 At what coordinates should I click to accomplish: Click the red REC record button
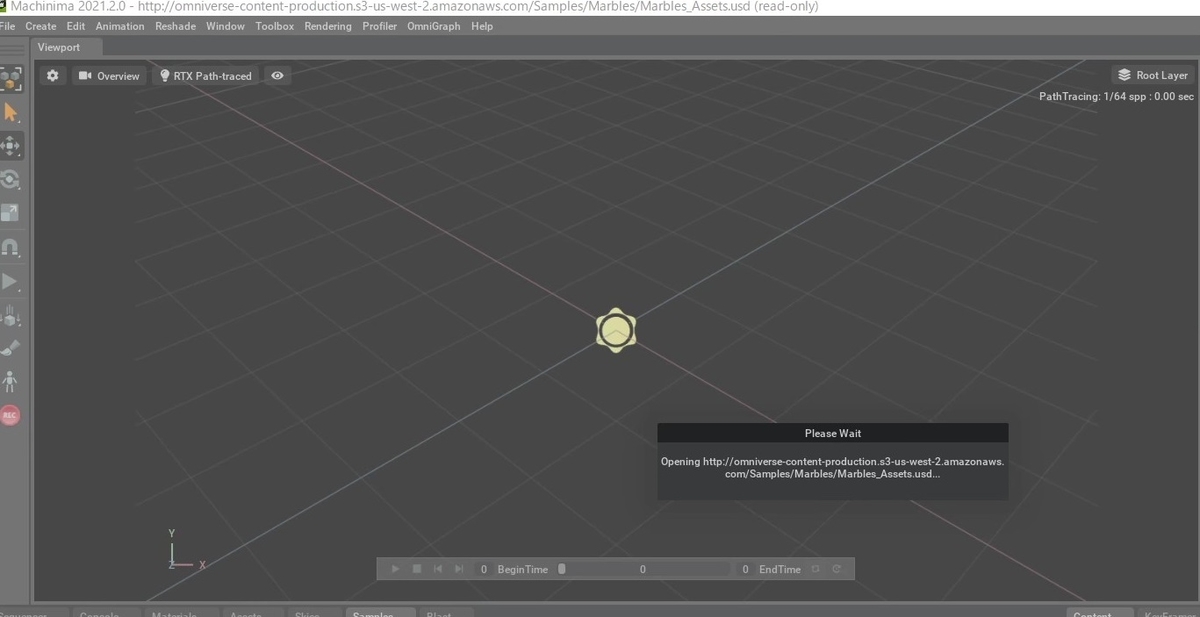click(11, 415)
